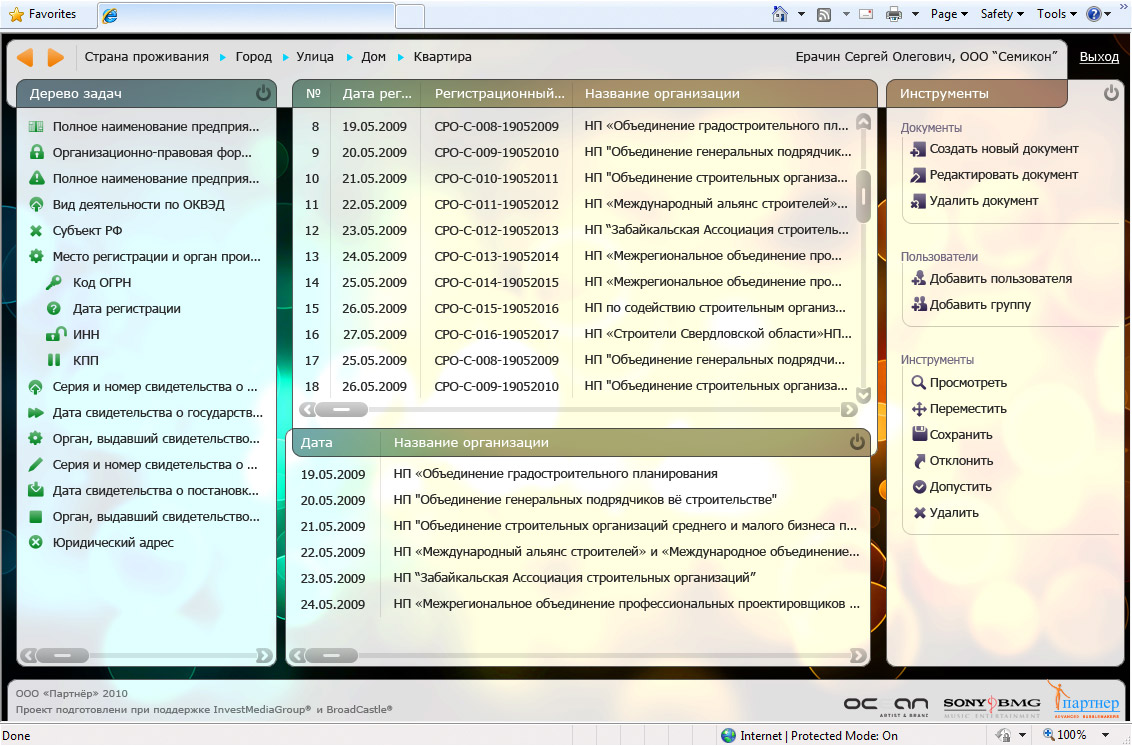This screenshot has width=1132, height=746.
Task: Click the Выход logout link
Action: coord(1099,57)
